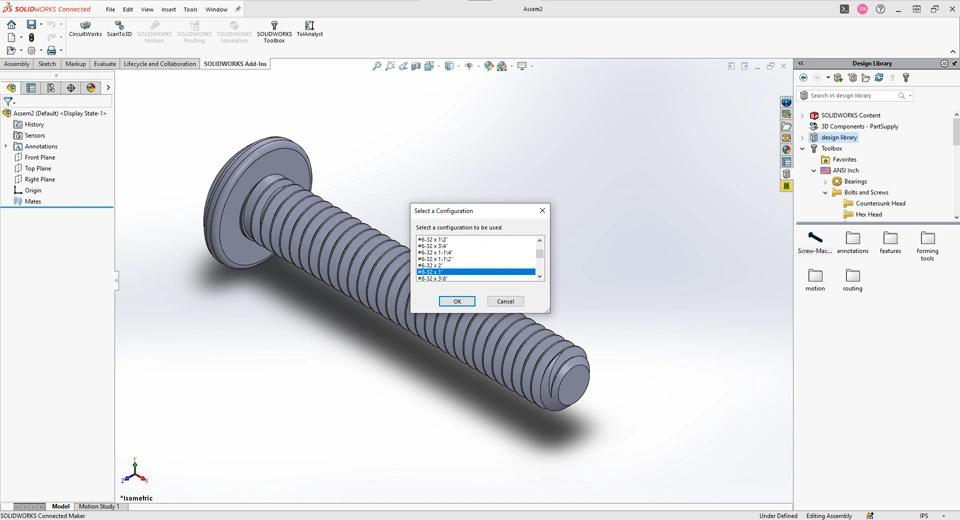Pin the menu bar using pushpin icon
The width and height of the screenshot is (960, 520).
point(238,9)
